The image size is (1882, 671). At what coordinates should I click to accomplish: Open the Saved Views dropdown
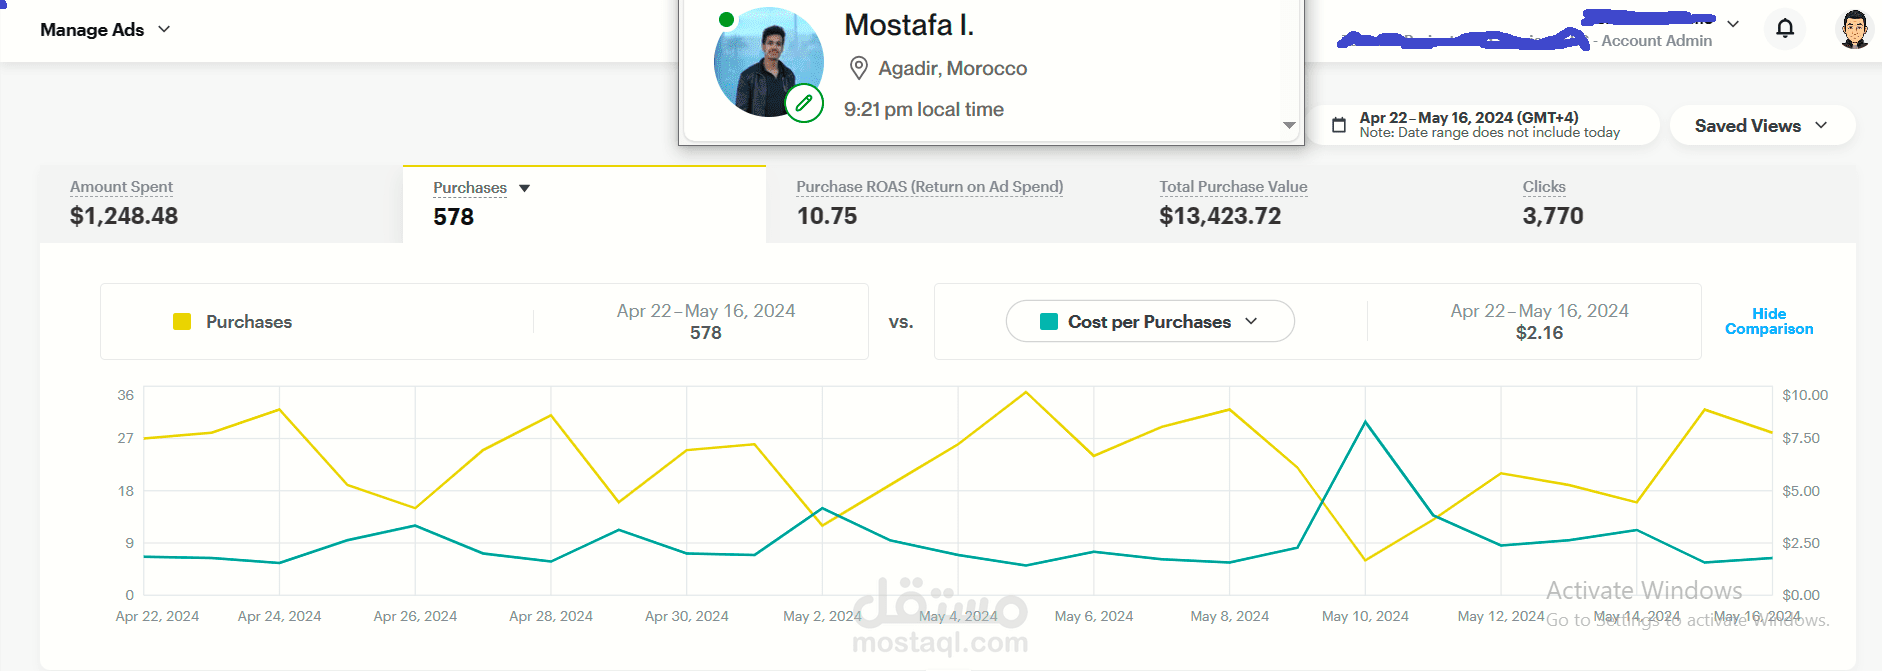coord(1761,126)
